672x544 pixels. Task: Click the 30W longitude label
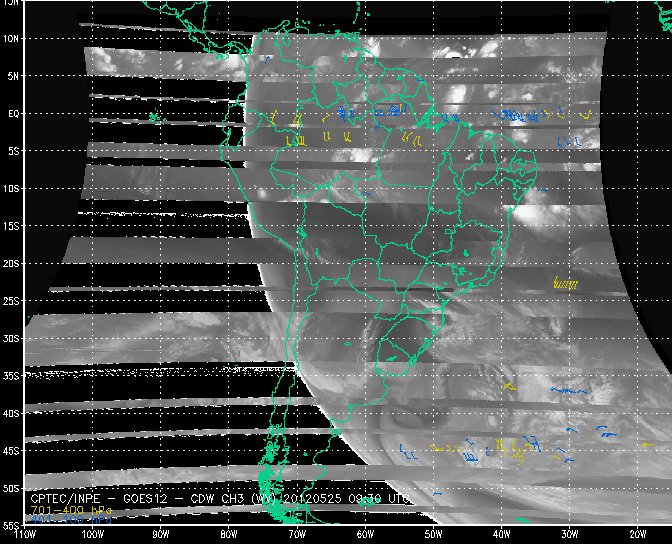click(x=570, y=534)
